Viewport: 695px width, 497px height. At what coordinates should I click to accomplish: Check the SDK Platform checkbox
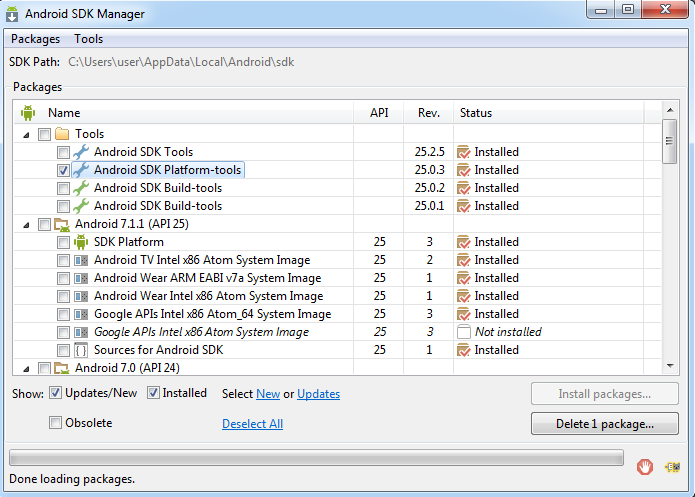pos(63,242)
